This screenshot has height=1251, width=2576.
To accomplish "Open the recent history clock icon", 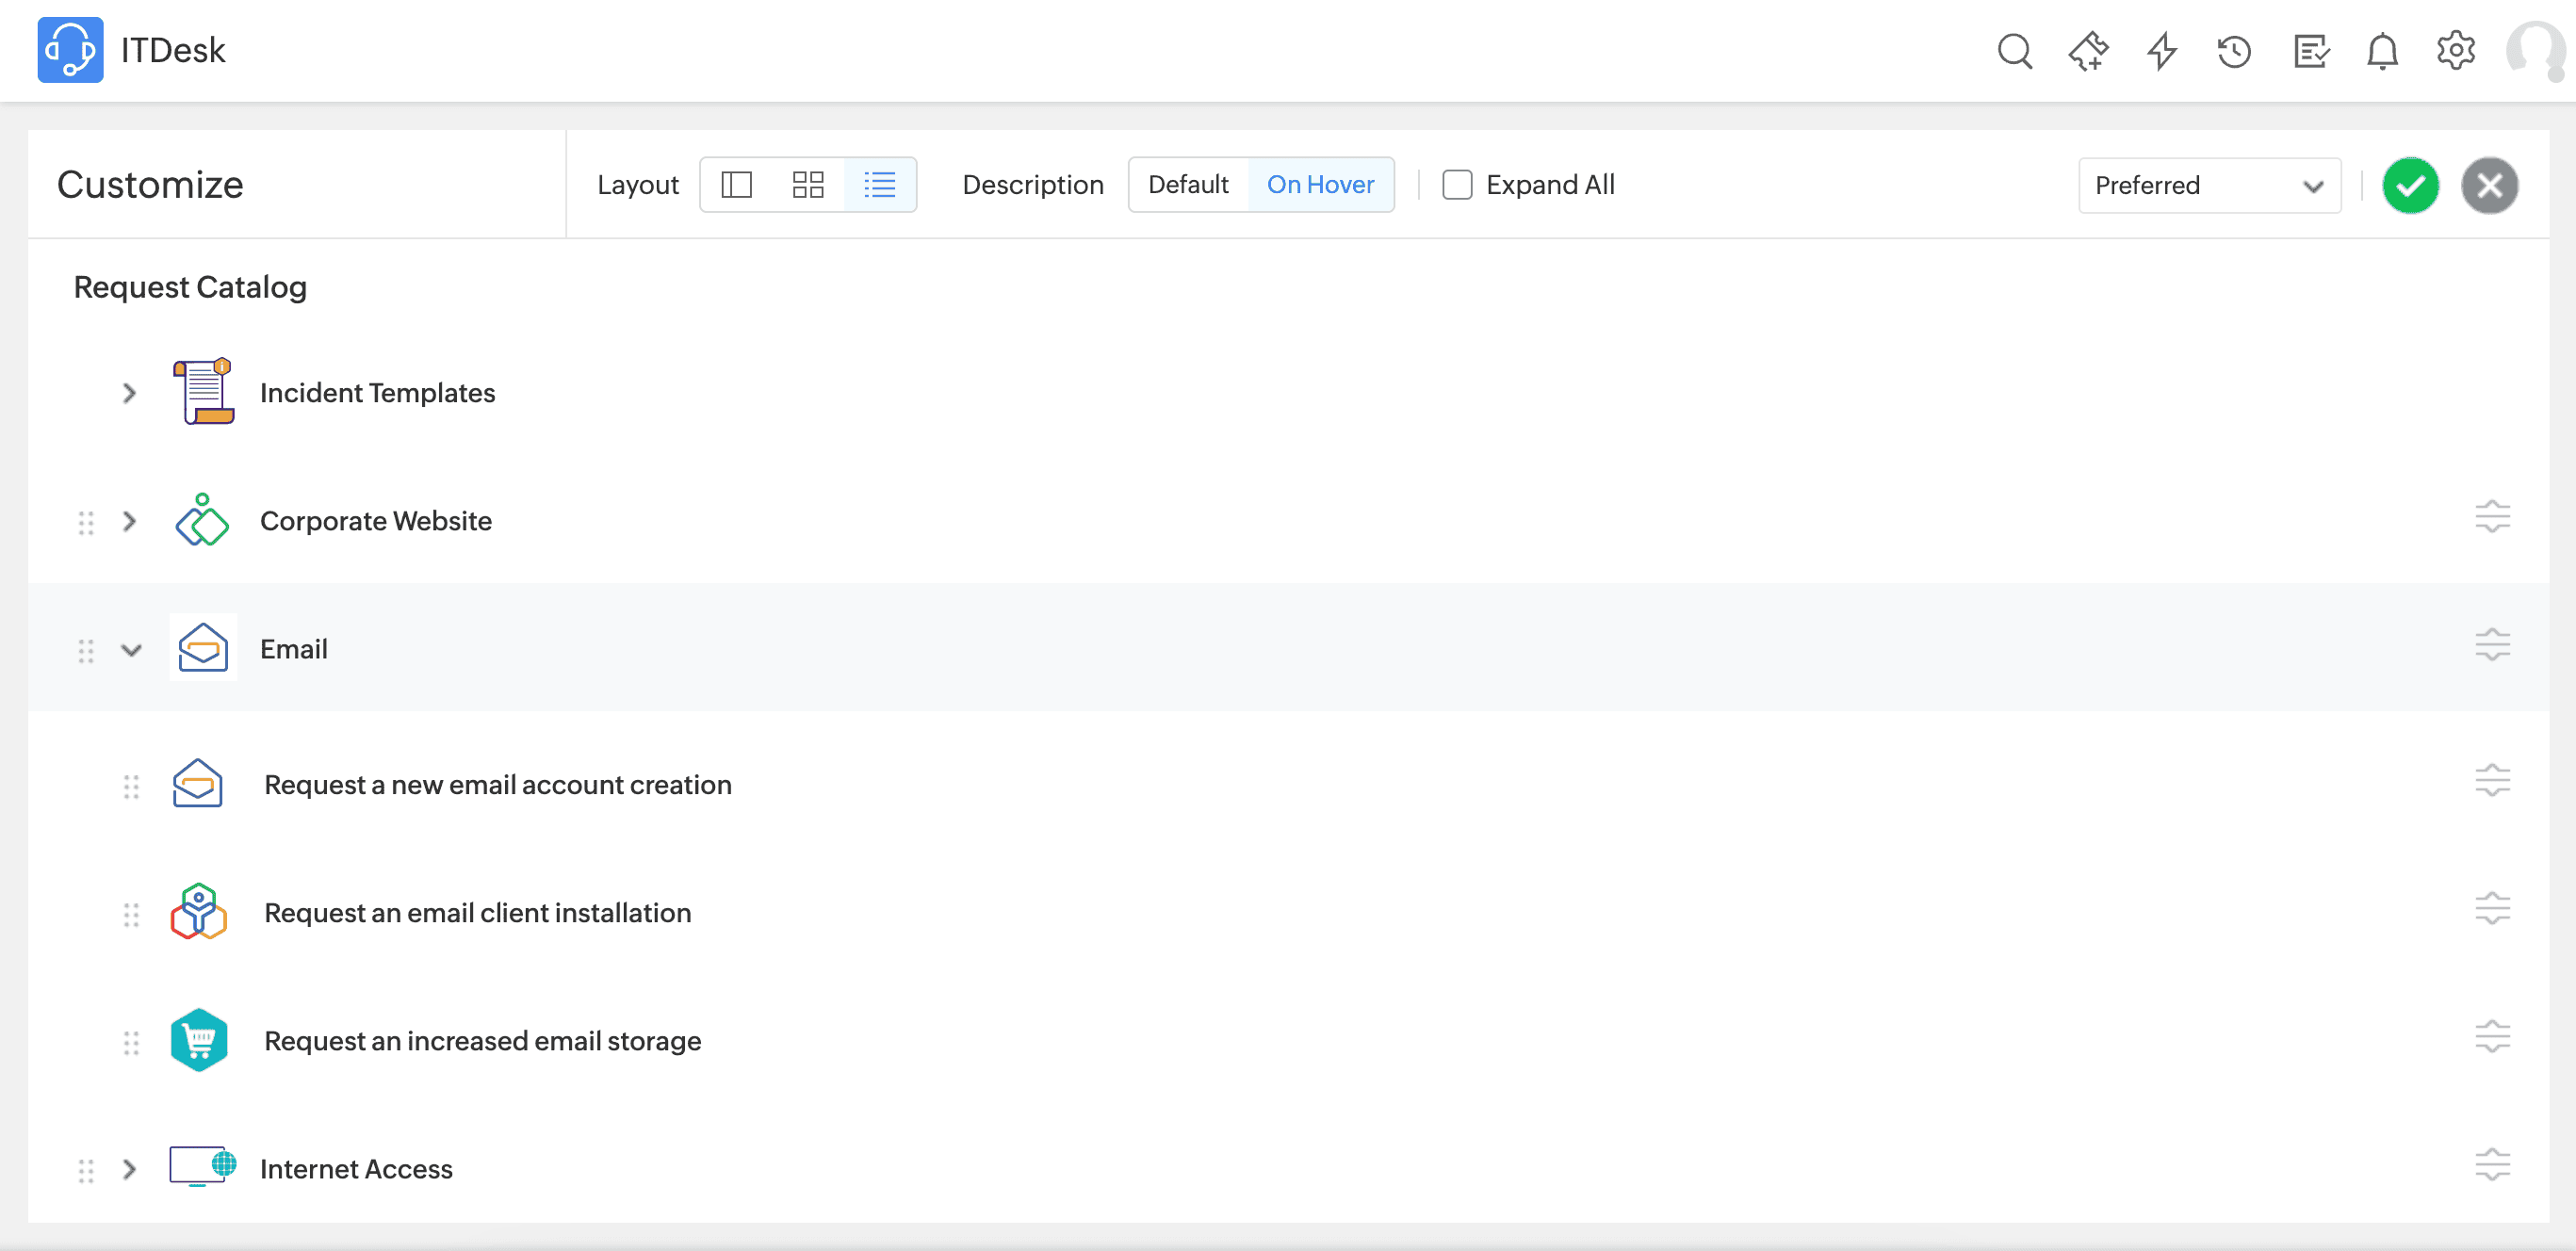I will click(x=2234, y=51).
